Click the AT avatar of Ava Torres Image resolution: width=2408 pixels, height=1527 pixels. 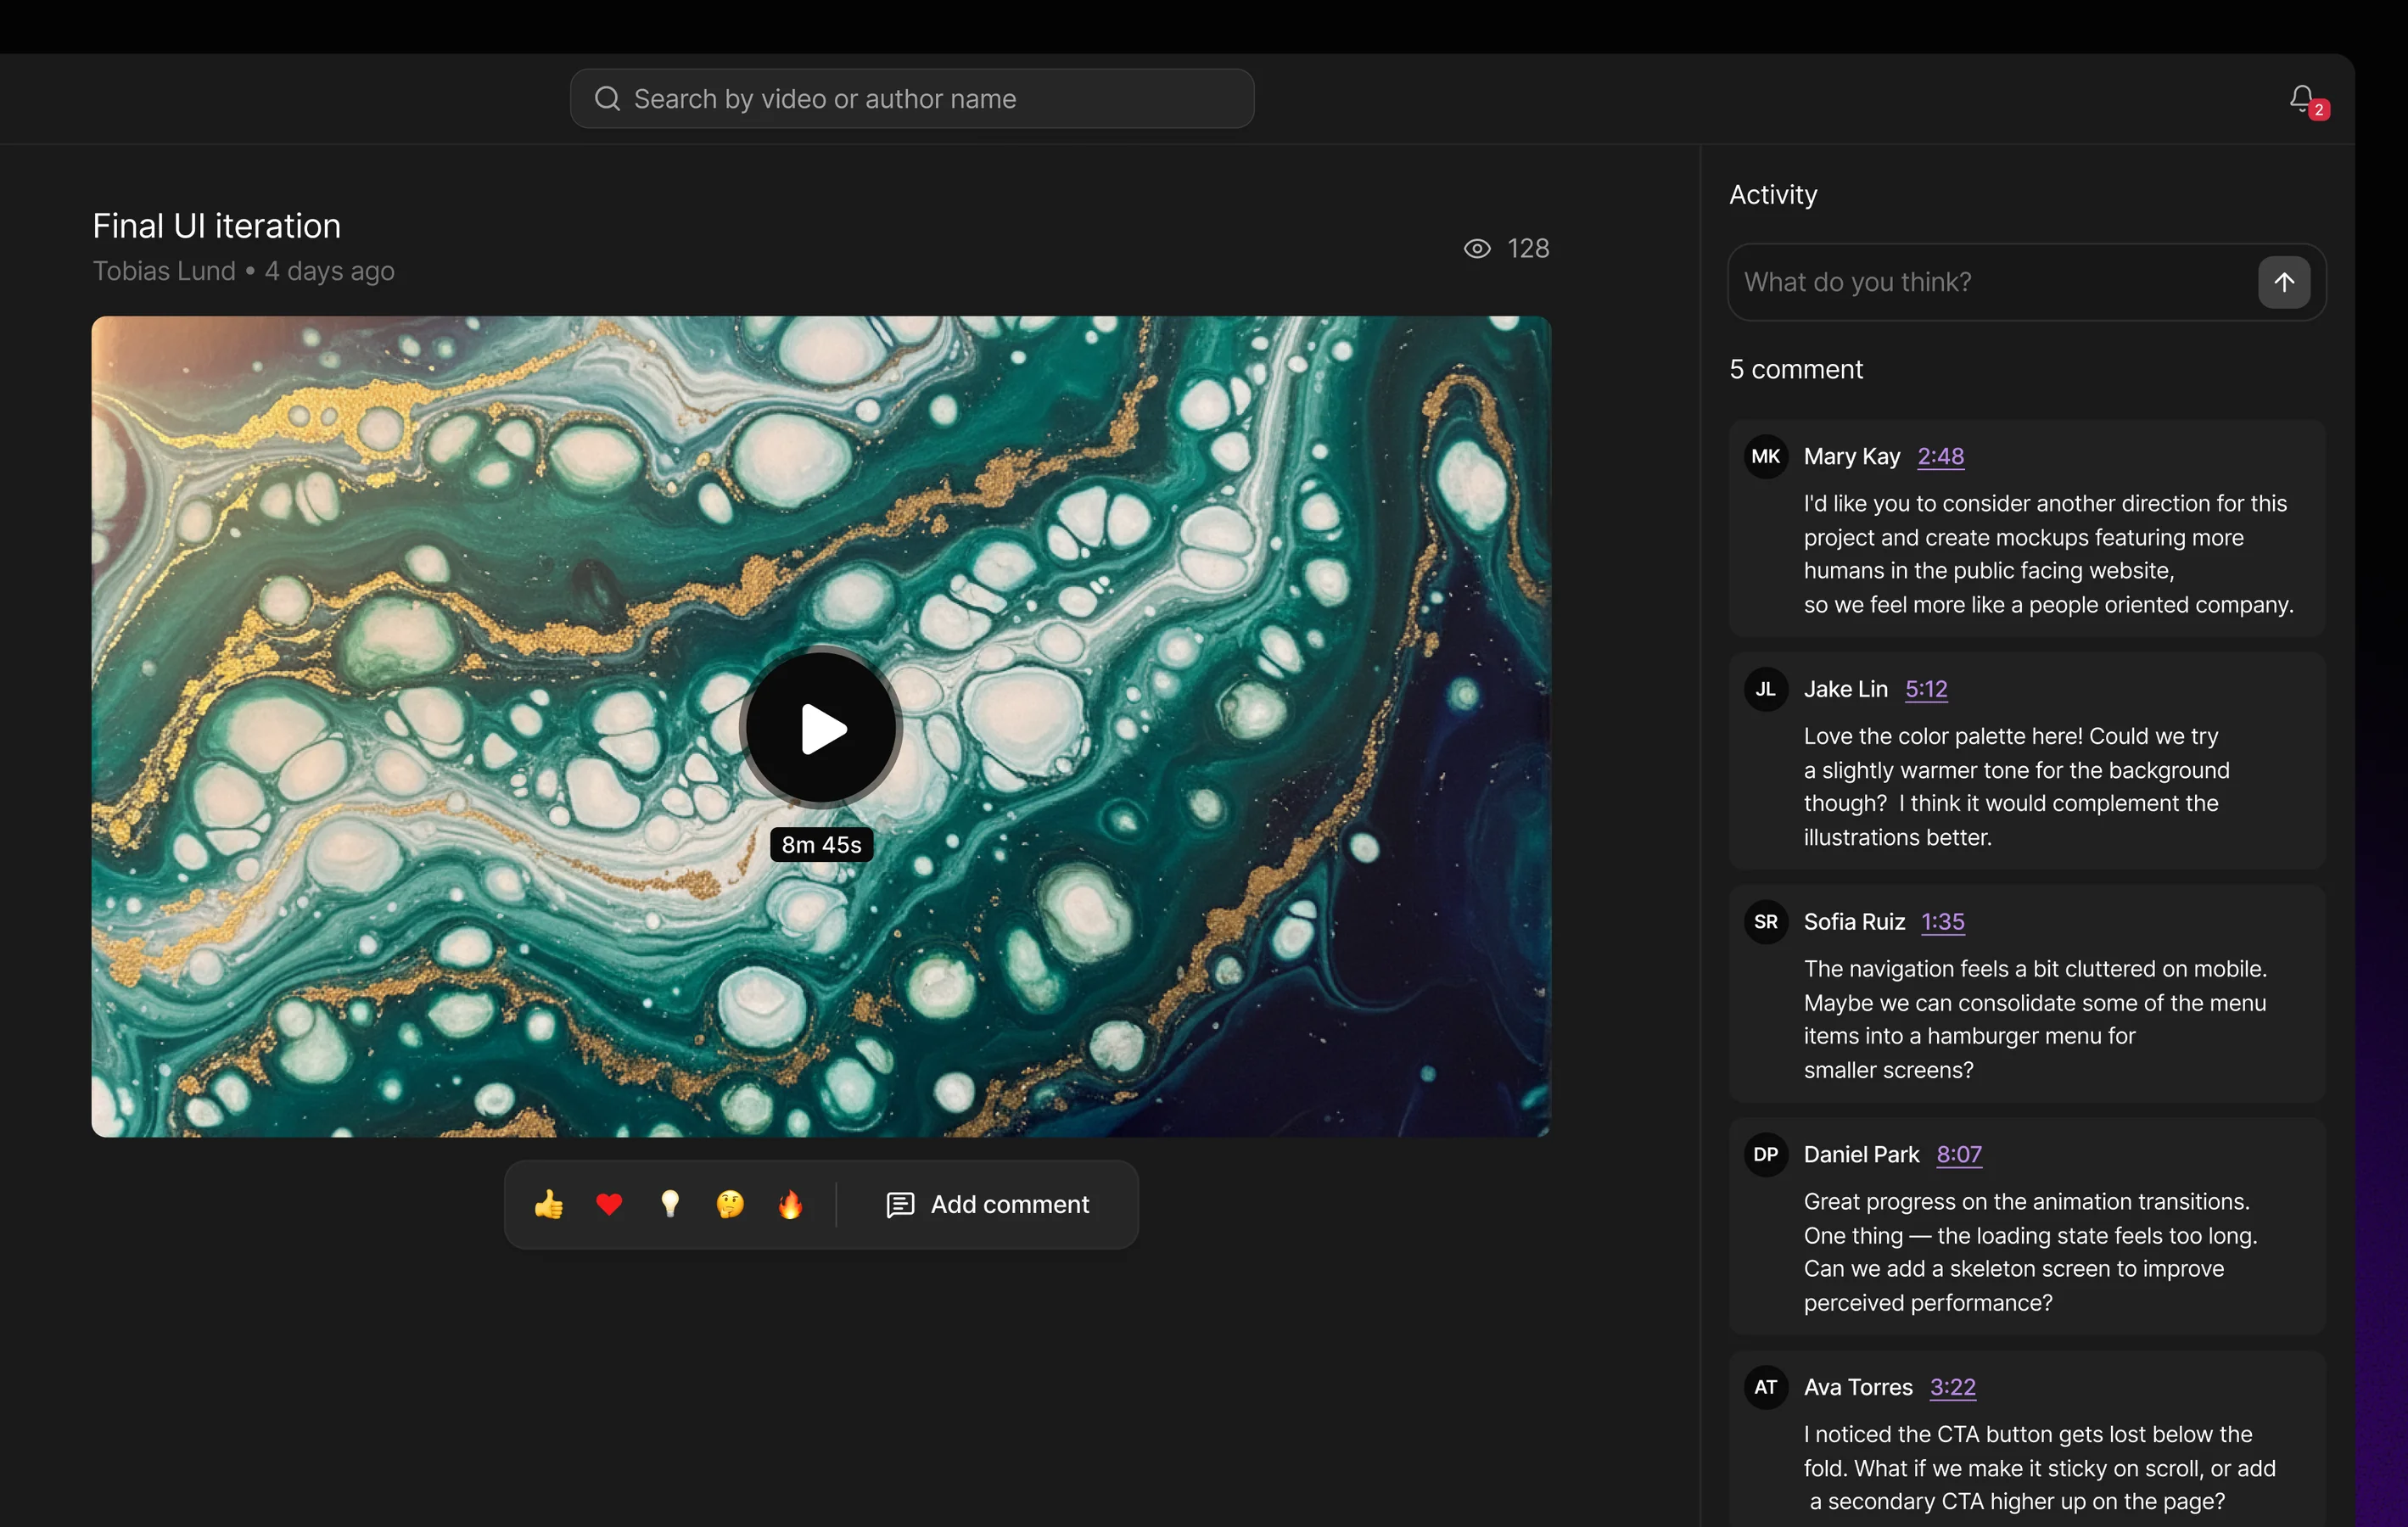(1766, 1388)
